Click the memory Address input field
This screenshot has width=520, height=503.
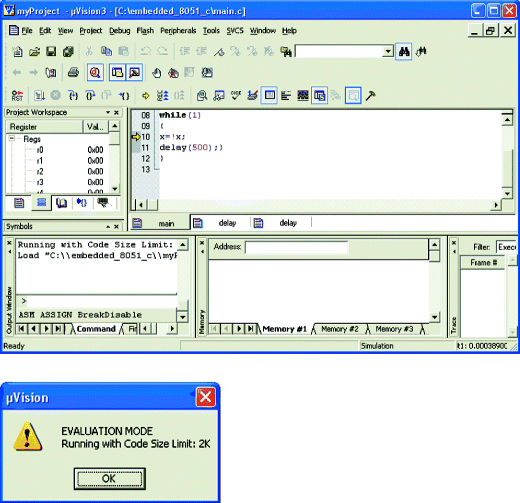click(x=296, y=248)
